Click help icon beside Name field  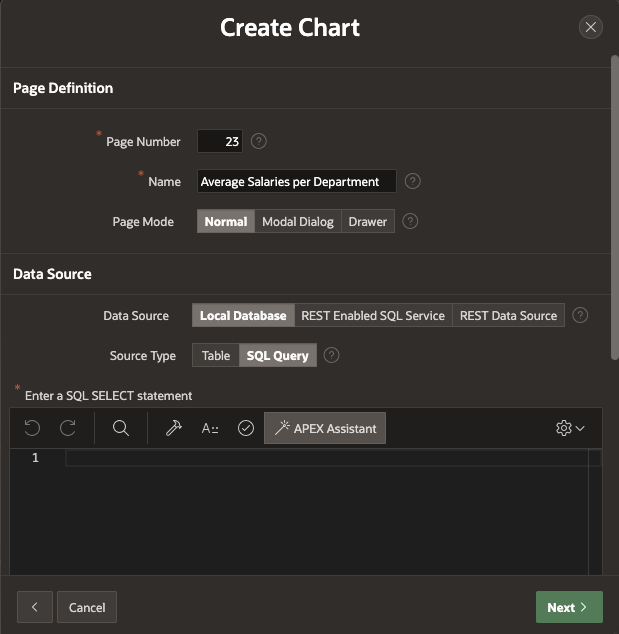(412, 181)
